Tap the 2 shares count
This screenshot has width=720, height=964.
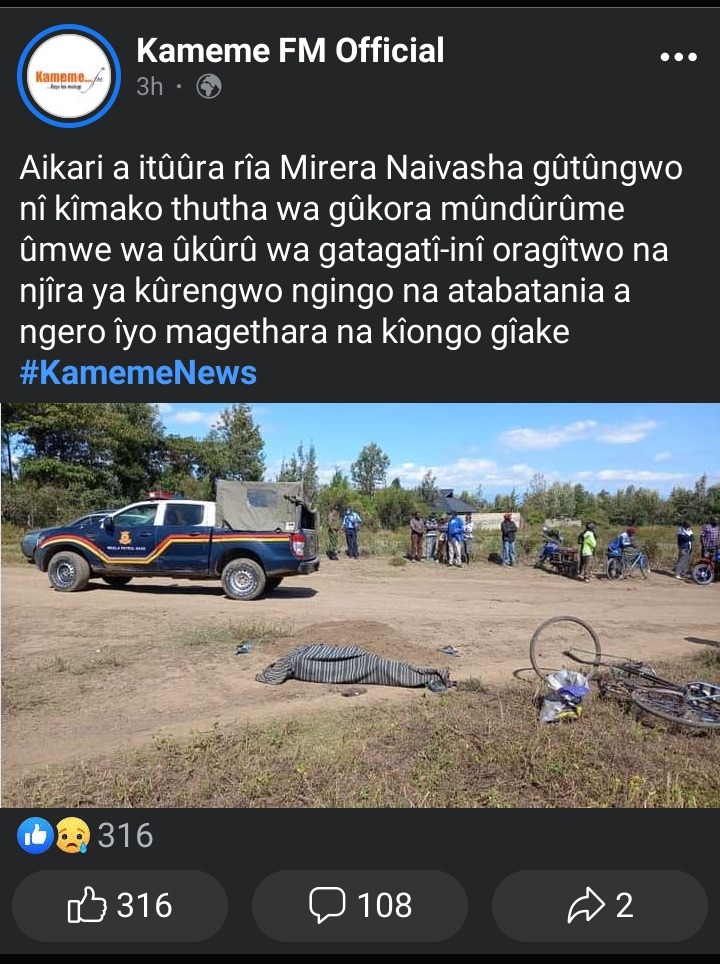(x=625, y=905)
